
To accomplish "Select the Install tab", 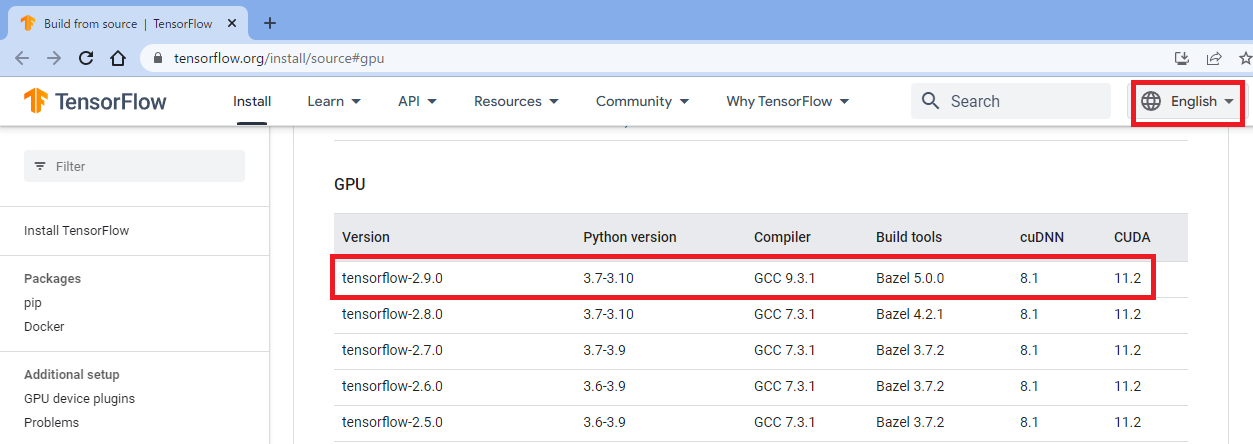I will (252, 101).
